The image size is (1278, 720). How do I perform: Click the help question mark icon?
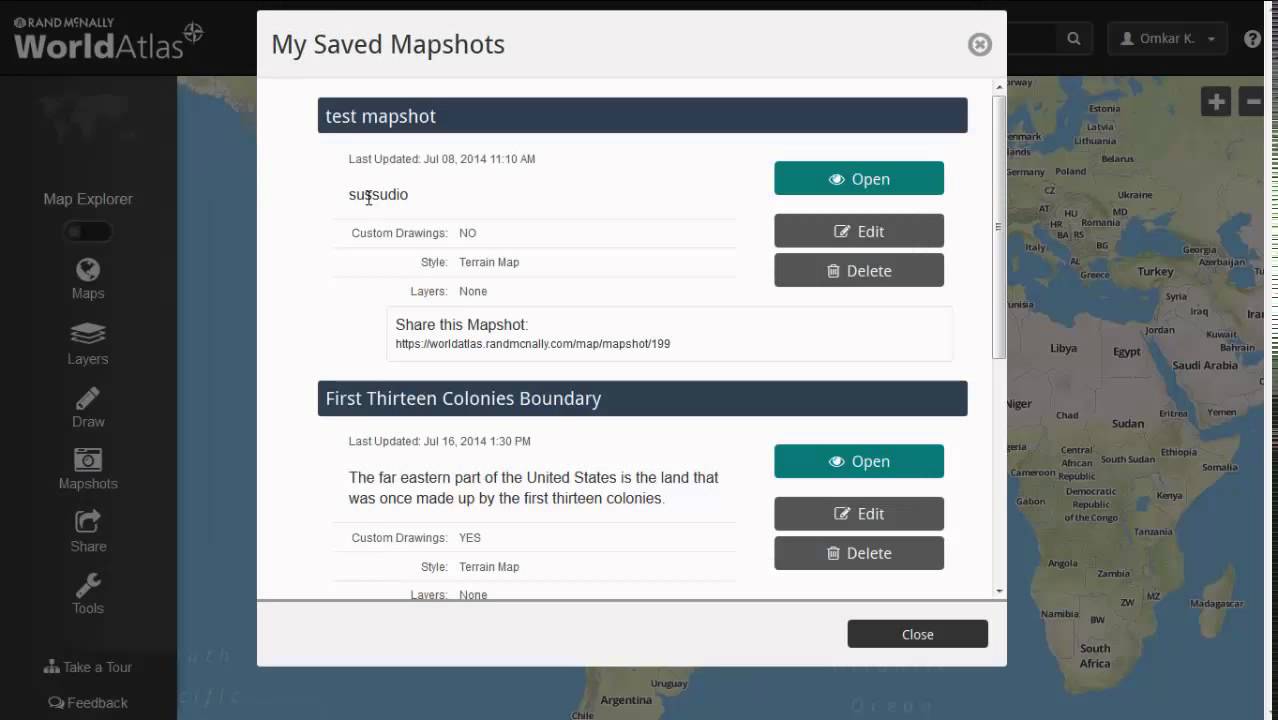(1252, 39)
